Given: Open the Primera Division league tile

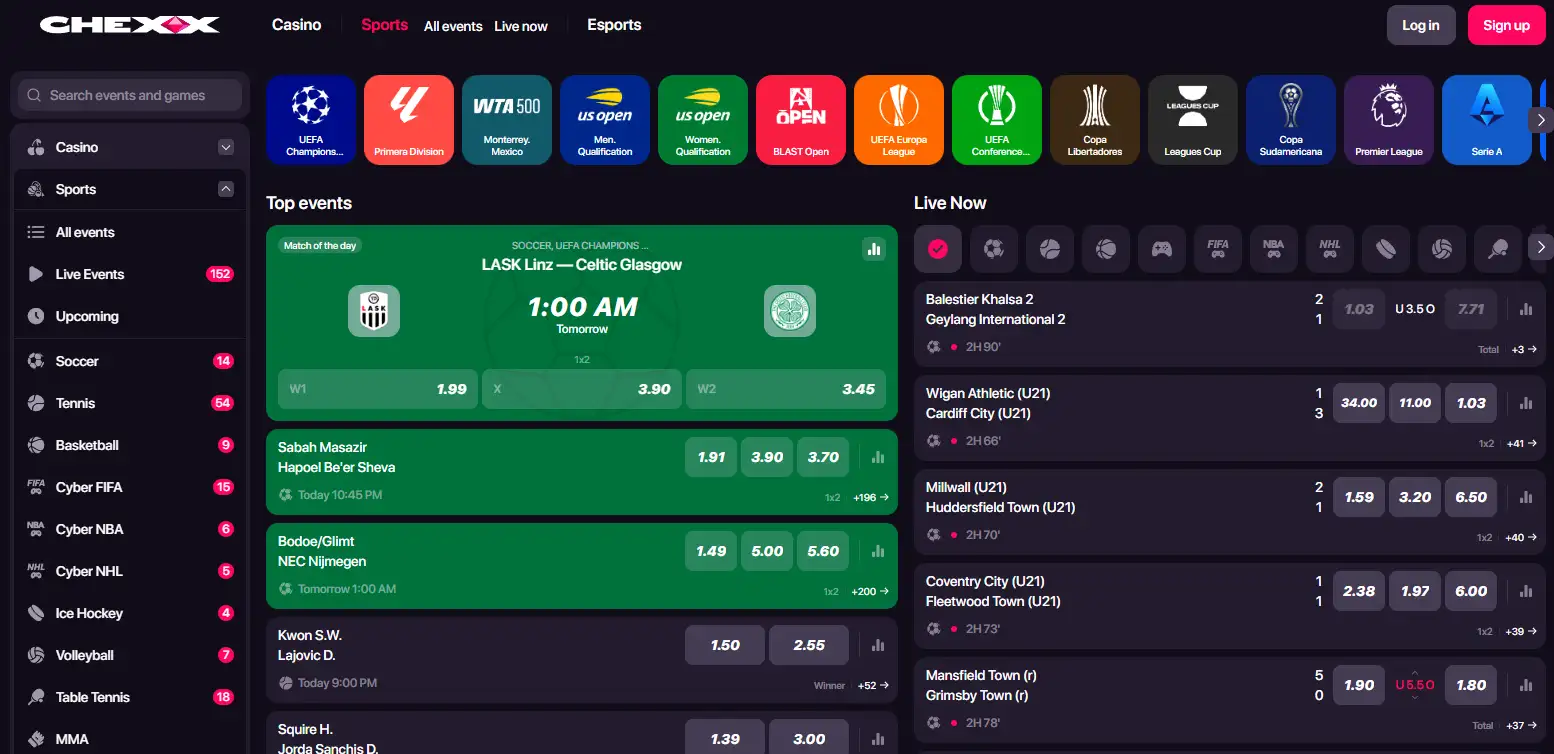Looking at the screenshot, I should pyautogui.click(x=409, y=120).
